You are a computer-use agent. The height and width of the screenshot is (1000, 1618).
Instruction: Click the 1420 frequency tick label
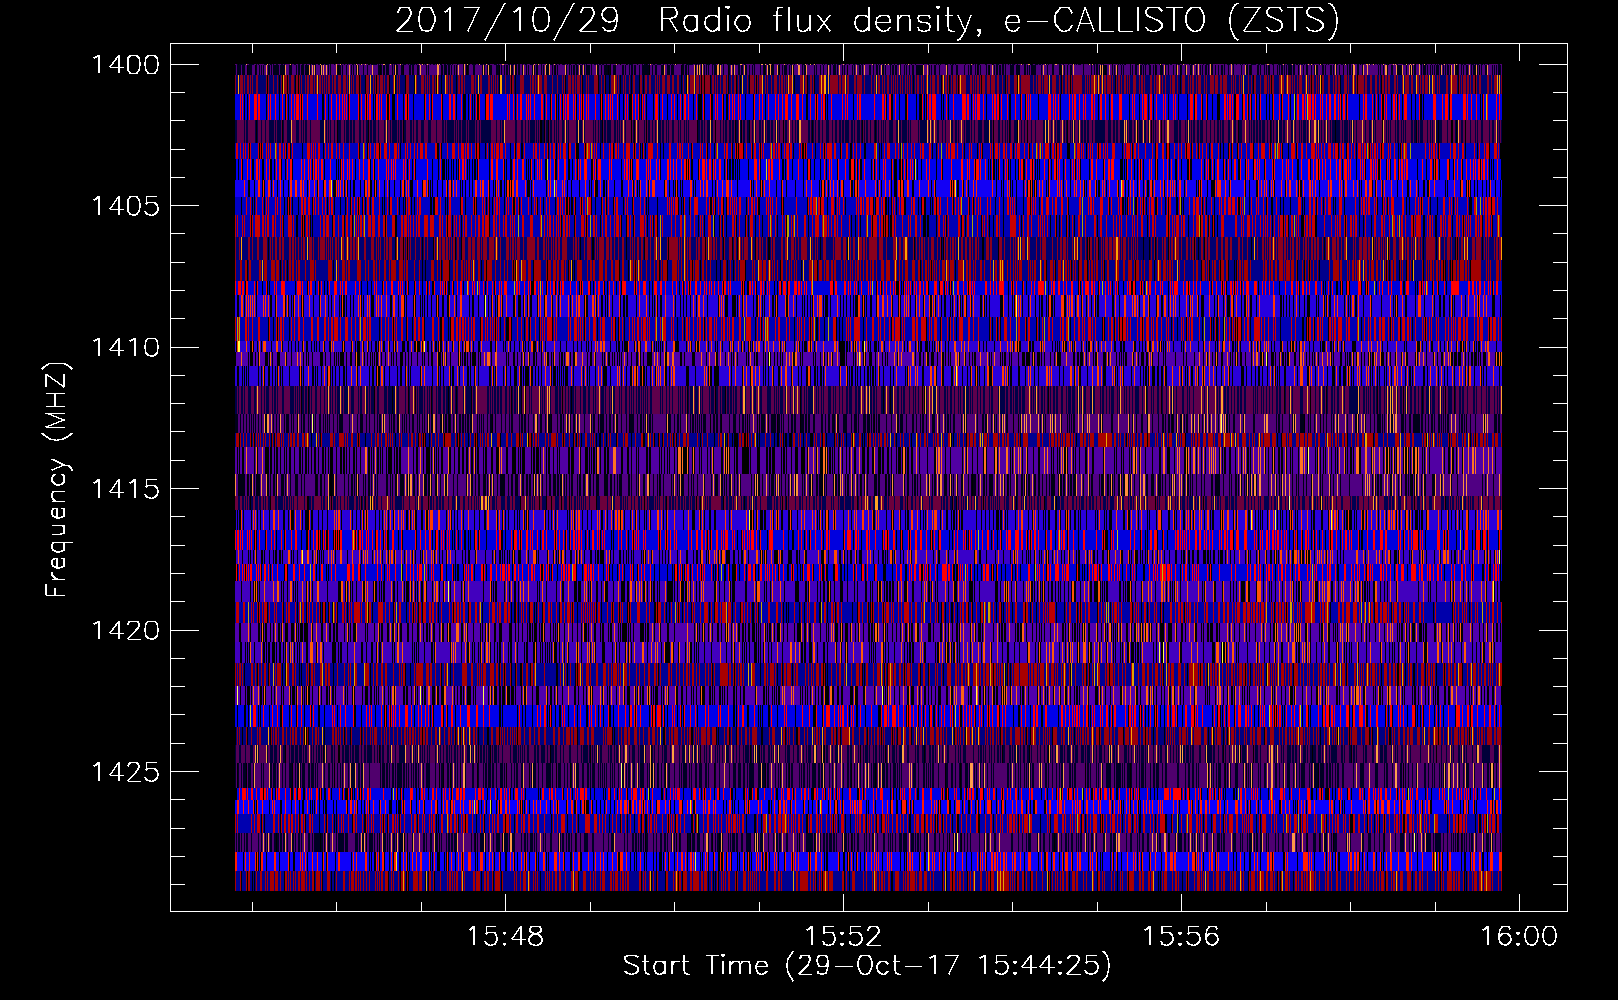coord(125,631)
